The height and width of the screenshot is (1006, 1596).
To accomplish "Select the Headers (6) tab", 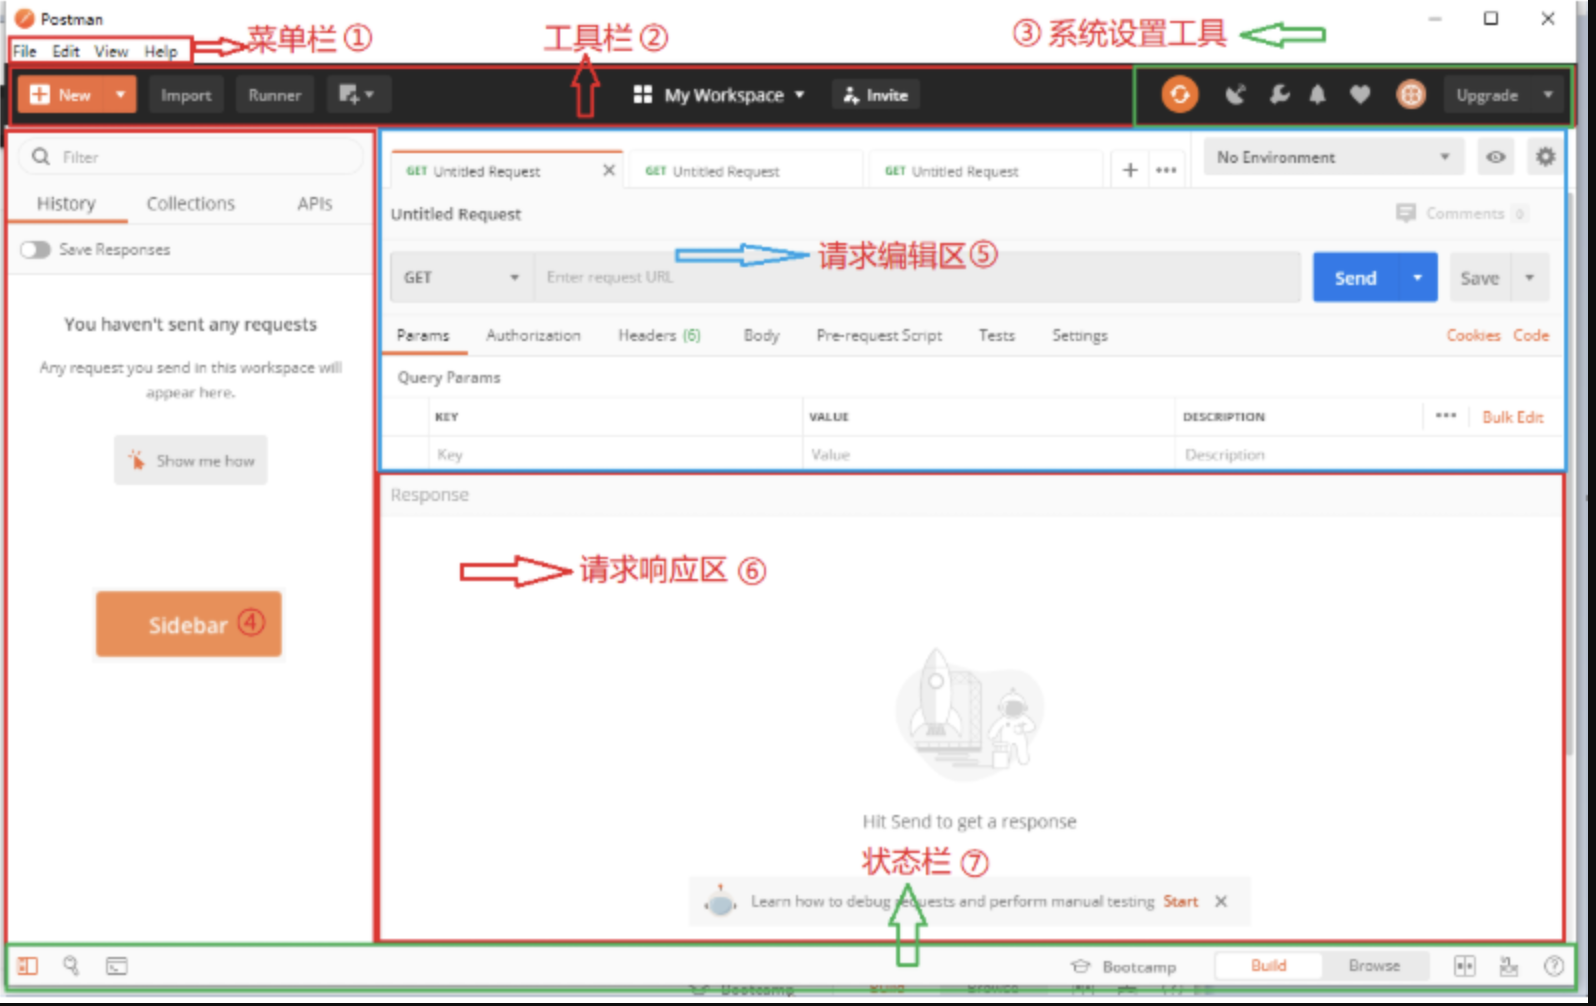I will [x=659, y=335].
